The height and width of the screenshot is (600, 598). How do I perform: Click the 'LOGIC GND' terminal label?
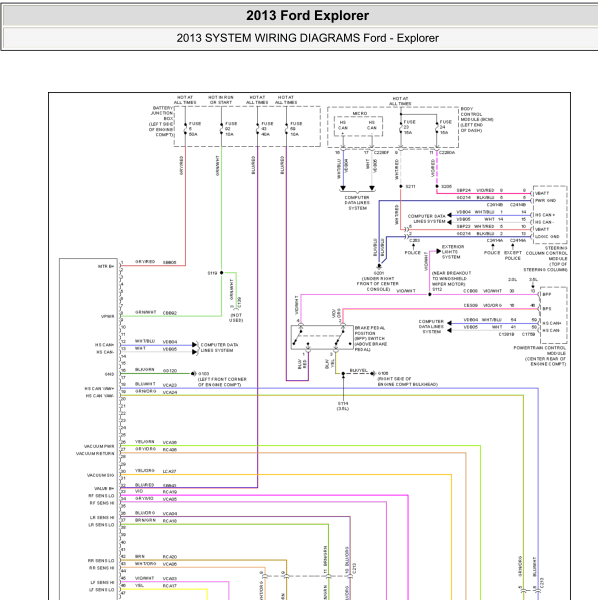[x=547, y=236]
